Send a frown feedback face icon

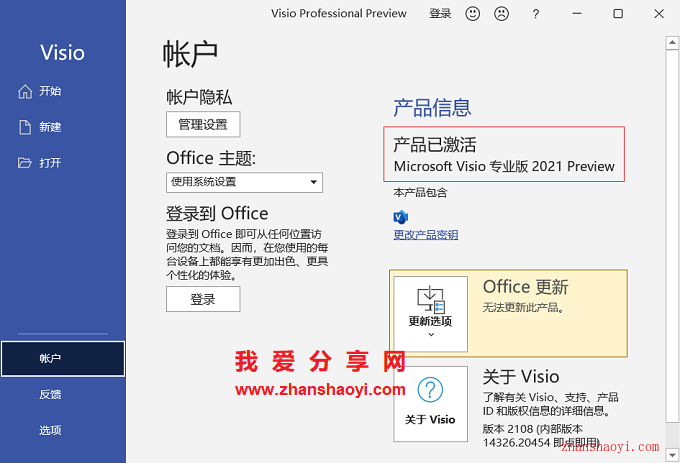coord(501,14)
